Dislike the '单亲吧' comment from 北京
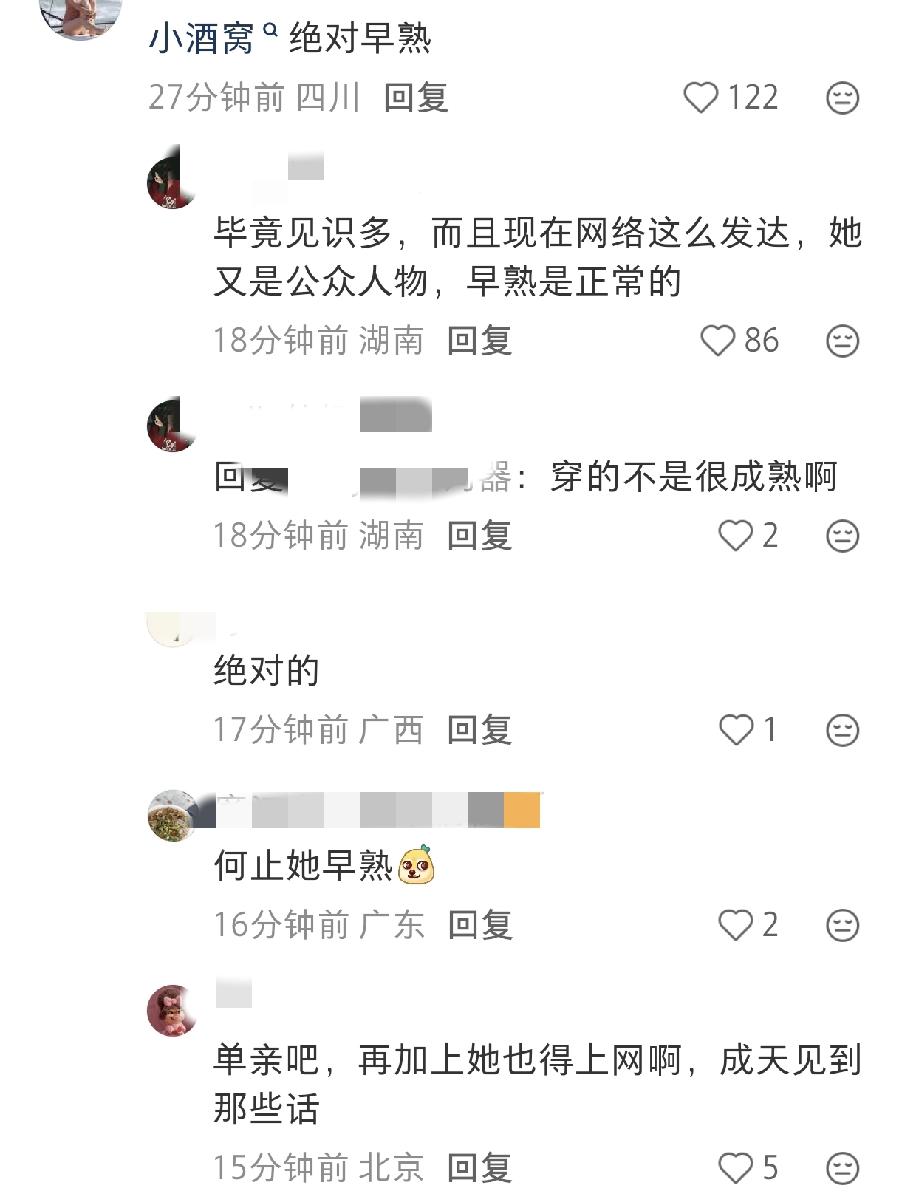The image size is (916, 1194). (842, 1167)
